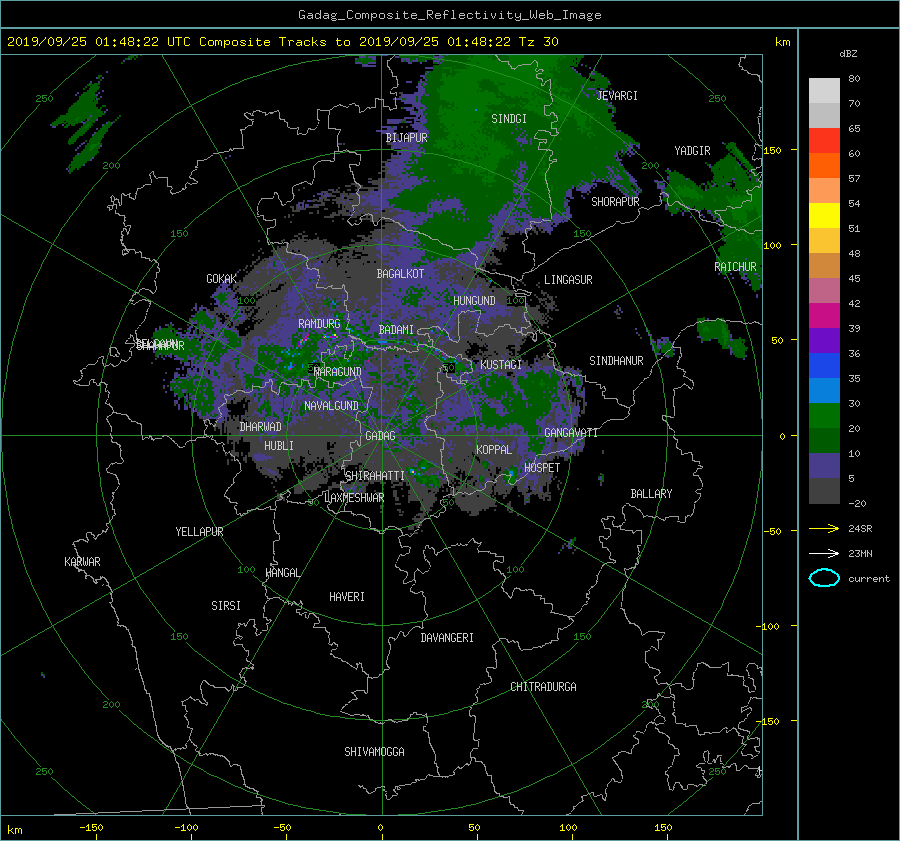Screen dimensions: 900x841
Task: Select the orange 60 dBZ swatch
Action: tap(824, 165)
